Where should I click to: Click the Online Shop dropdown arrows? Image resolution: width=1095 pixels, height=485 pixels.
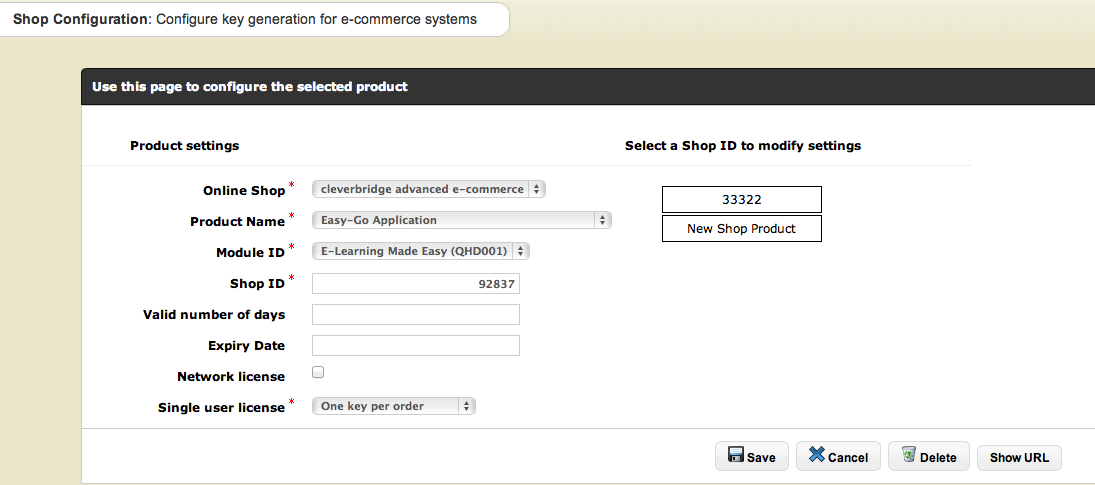coord(537,189)
